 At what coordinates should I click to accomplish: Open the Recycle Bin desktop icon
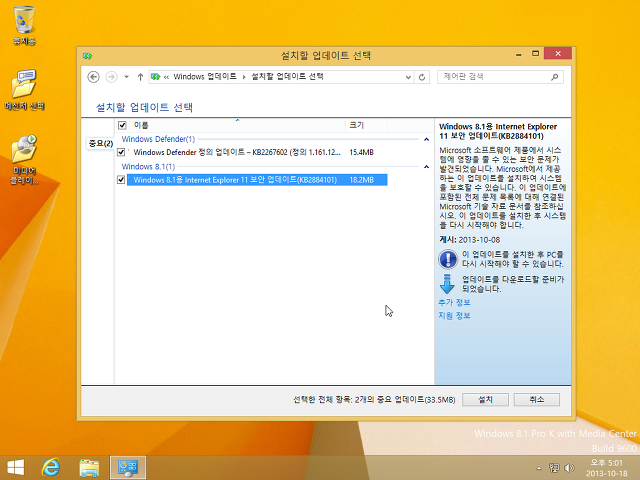tap(24, 25)
